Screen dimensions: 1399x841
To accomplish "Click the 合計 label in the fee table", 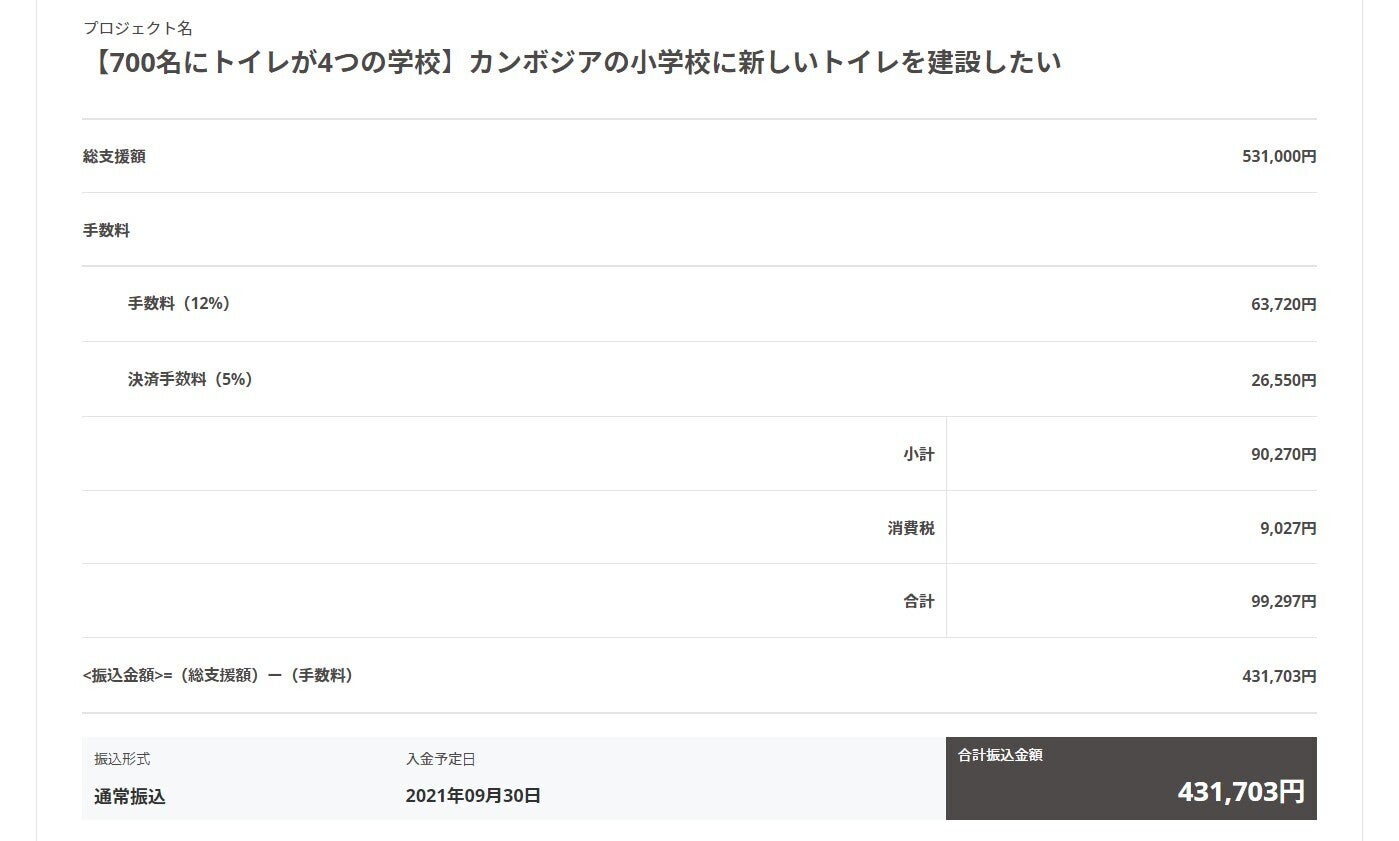I will click(x=918, y=601).
